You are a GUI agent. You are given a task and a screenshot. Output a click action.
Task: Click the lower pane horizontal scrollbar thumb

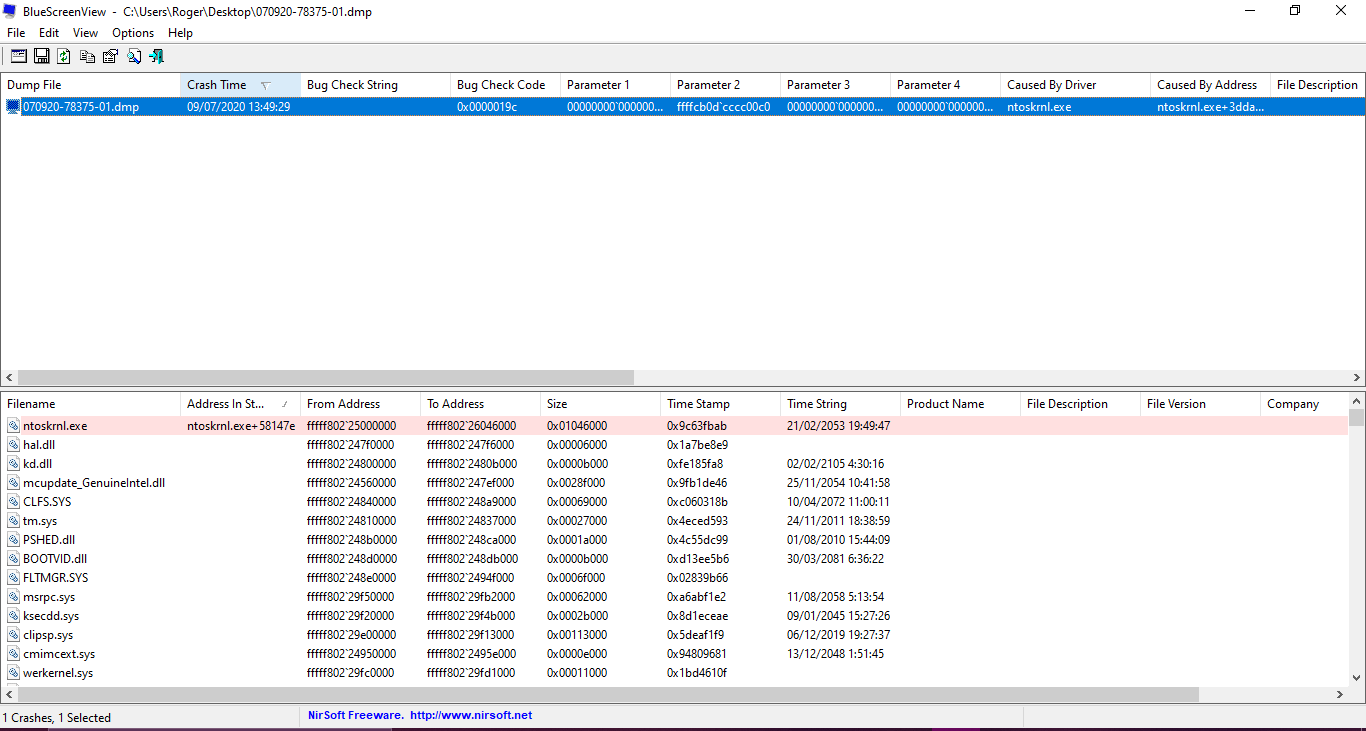point(608,694)
